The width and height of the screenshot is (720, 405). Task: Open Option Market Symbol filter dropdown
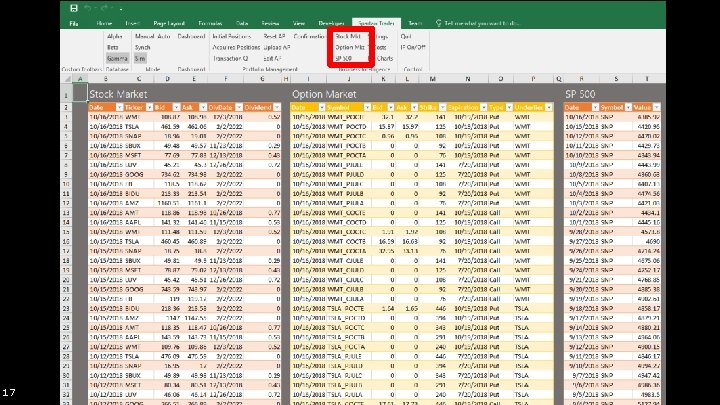click(367, 107)
